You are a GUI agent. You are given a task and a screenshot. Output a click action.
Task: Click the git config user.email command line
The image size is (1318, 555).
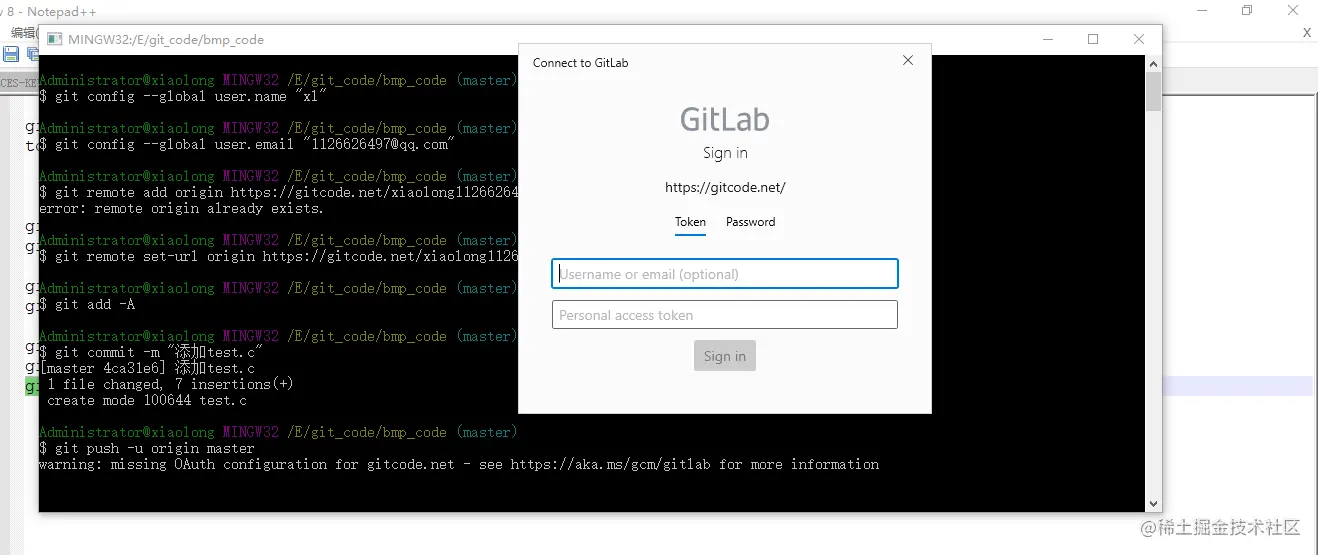point(247,144)
